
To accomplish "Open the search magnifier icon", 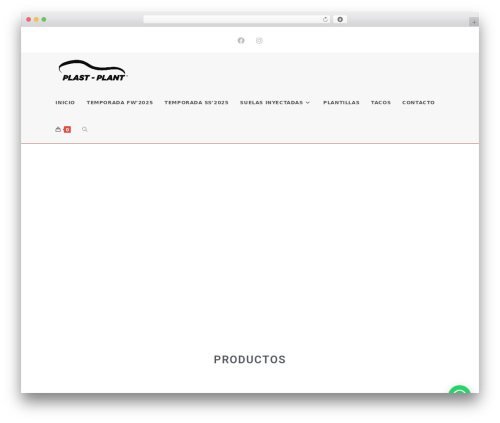I will click(85, 129).
